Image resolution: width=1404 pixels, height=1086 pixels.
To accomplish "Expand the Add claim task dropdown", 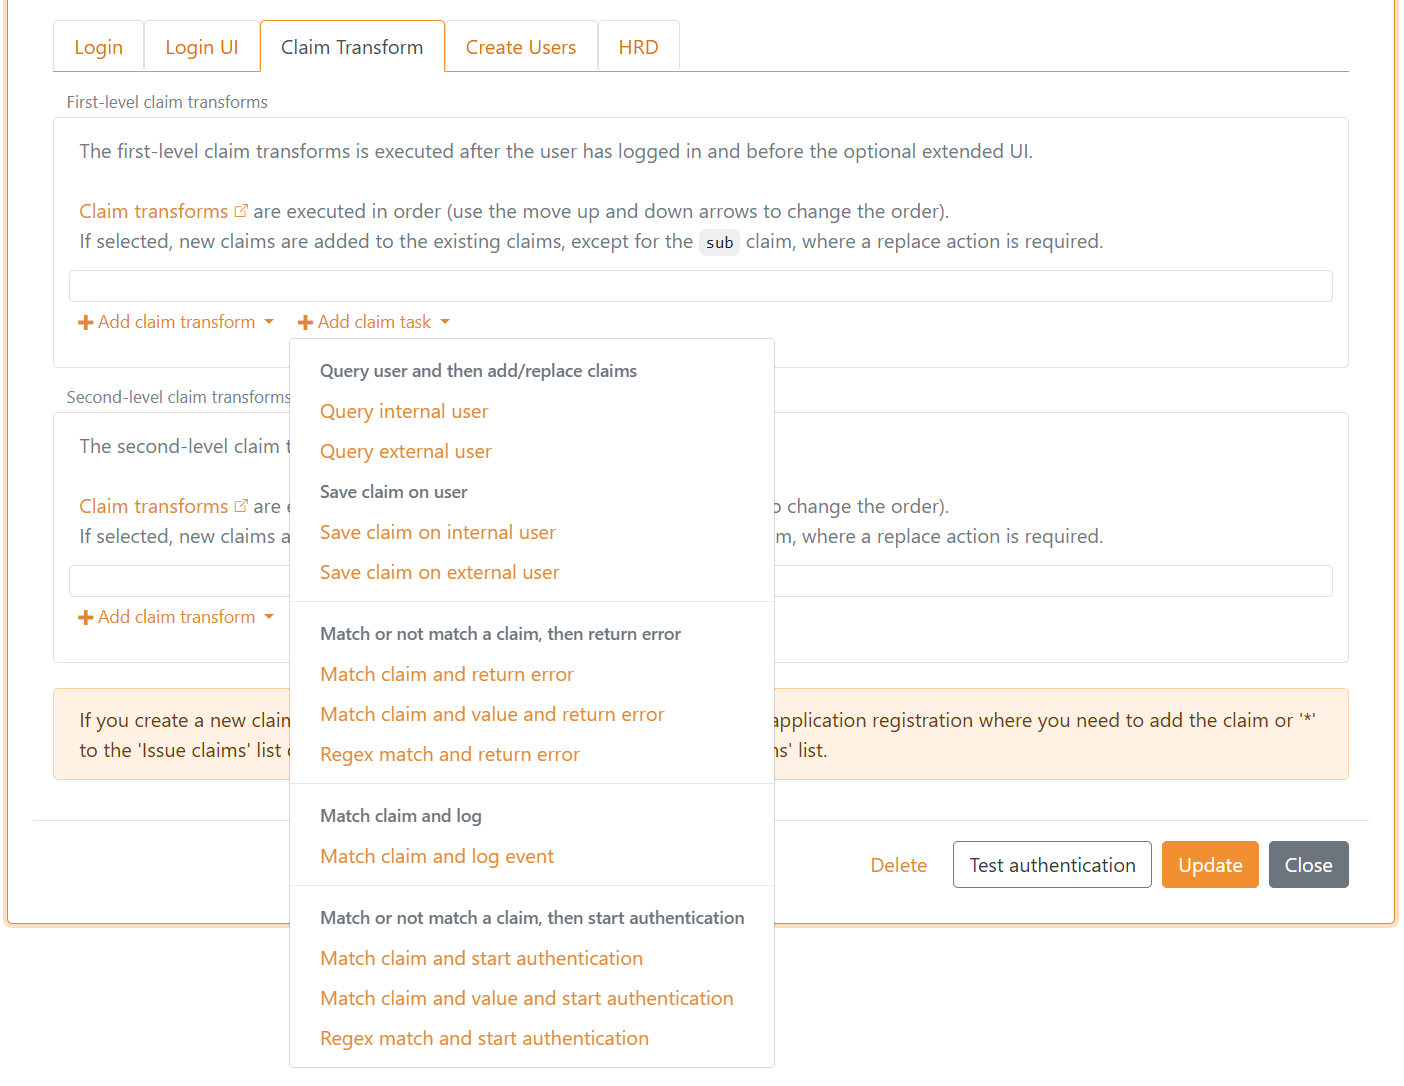I will point(373,321).
